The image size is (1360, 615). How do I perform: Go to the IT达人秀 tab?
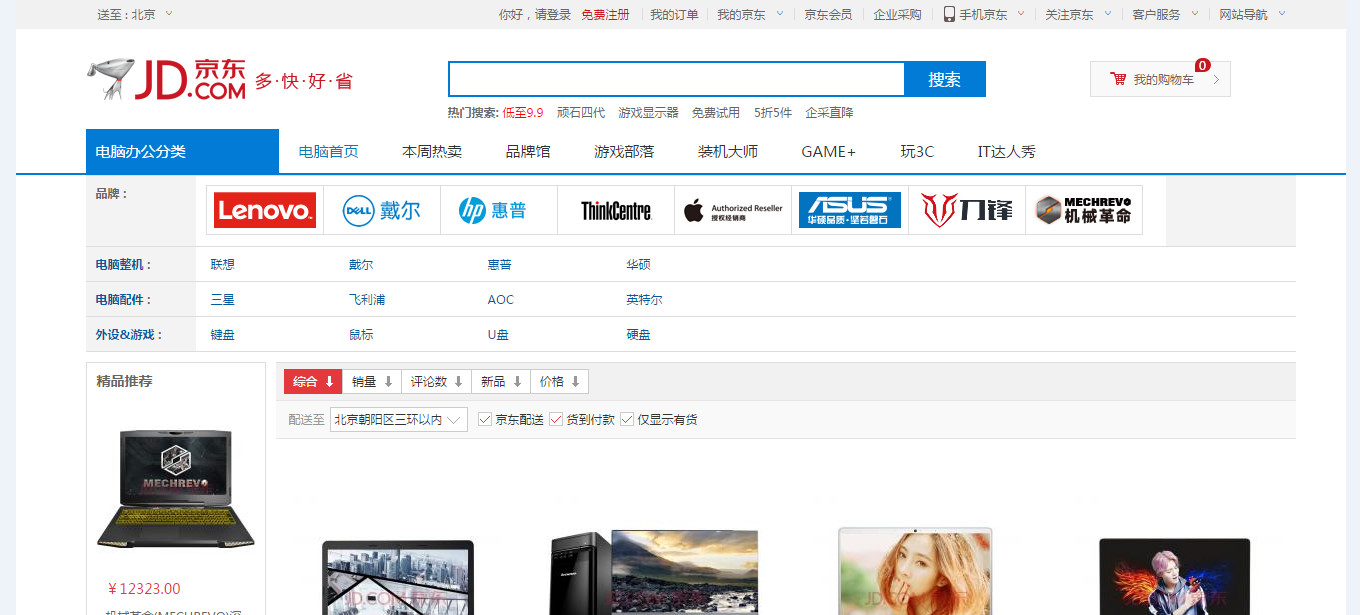click(x=1007, y=151)
